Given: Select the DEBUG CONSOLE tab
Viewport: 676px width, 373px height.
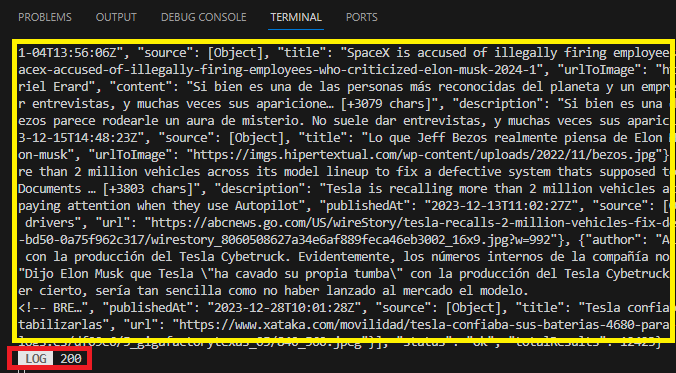Looking at the screenshot, I should point(203,17).
